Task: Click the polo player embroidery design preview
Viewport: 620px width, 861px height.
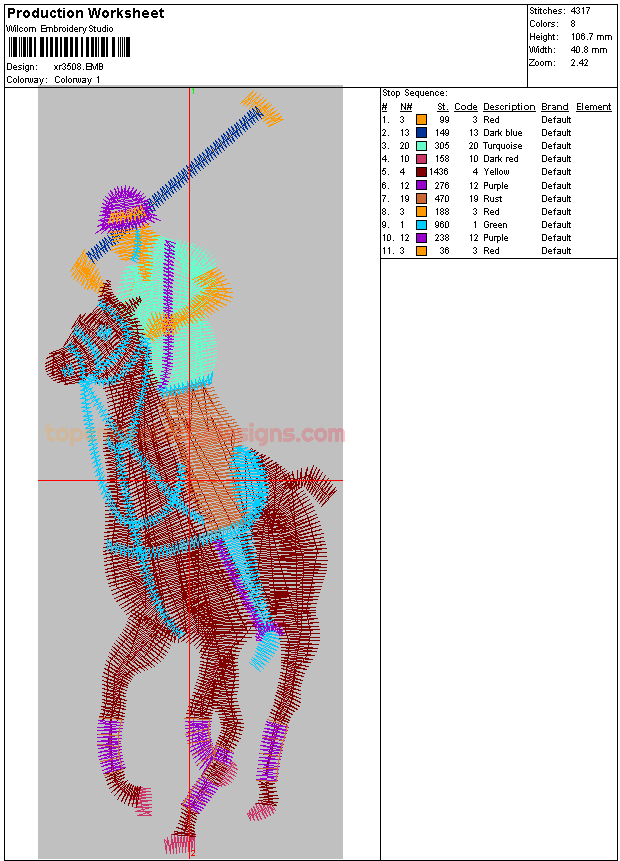Action: tap(191, 472)
